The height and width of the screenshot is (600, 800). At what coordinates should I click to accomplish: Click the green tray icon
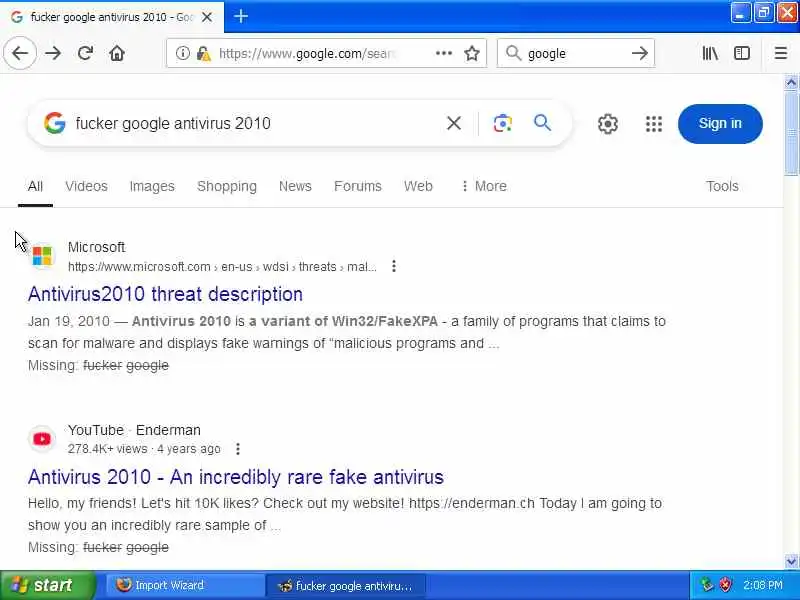(x=707, y=585)
